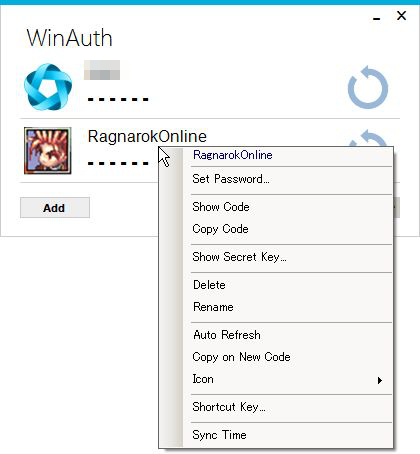The image size is (420, 454).
Task: Click hidden code dashes of first authenticator
Action: coord(118,99)
